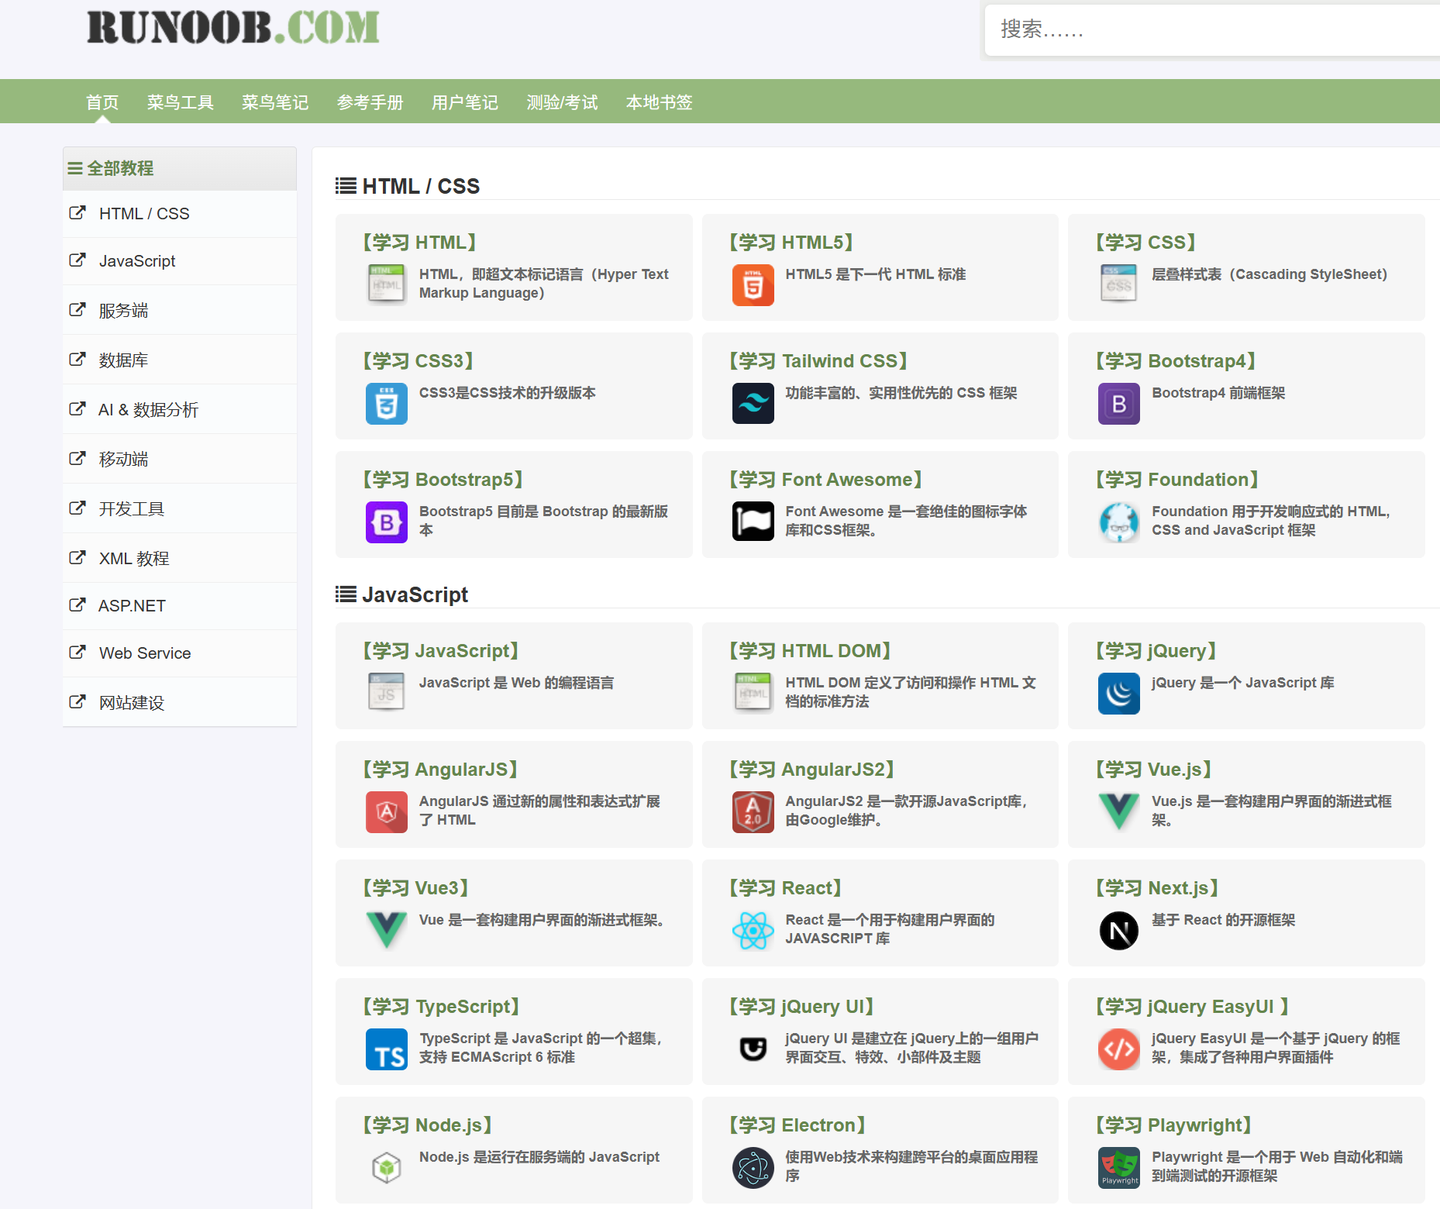Open 用户笔记 in the navbar

point(465,102)
